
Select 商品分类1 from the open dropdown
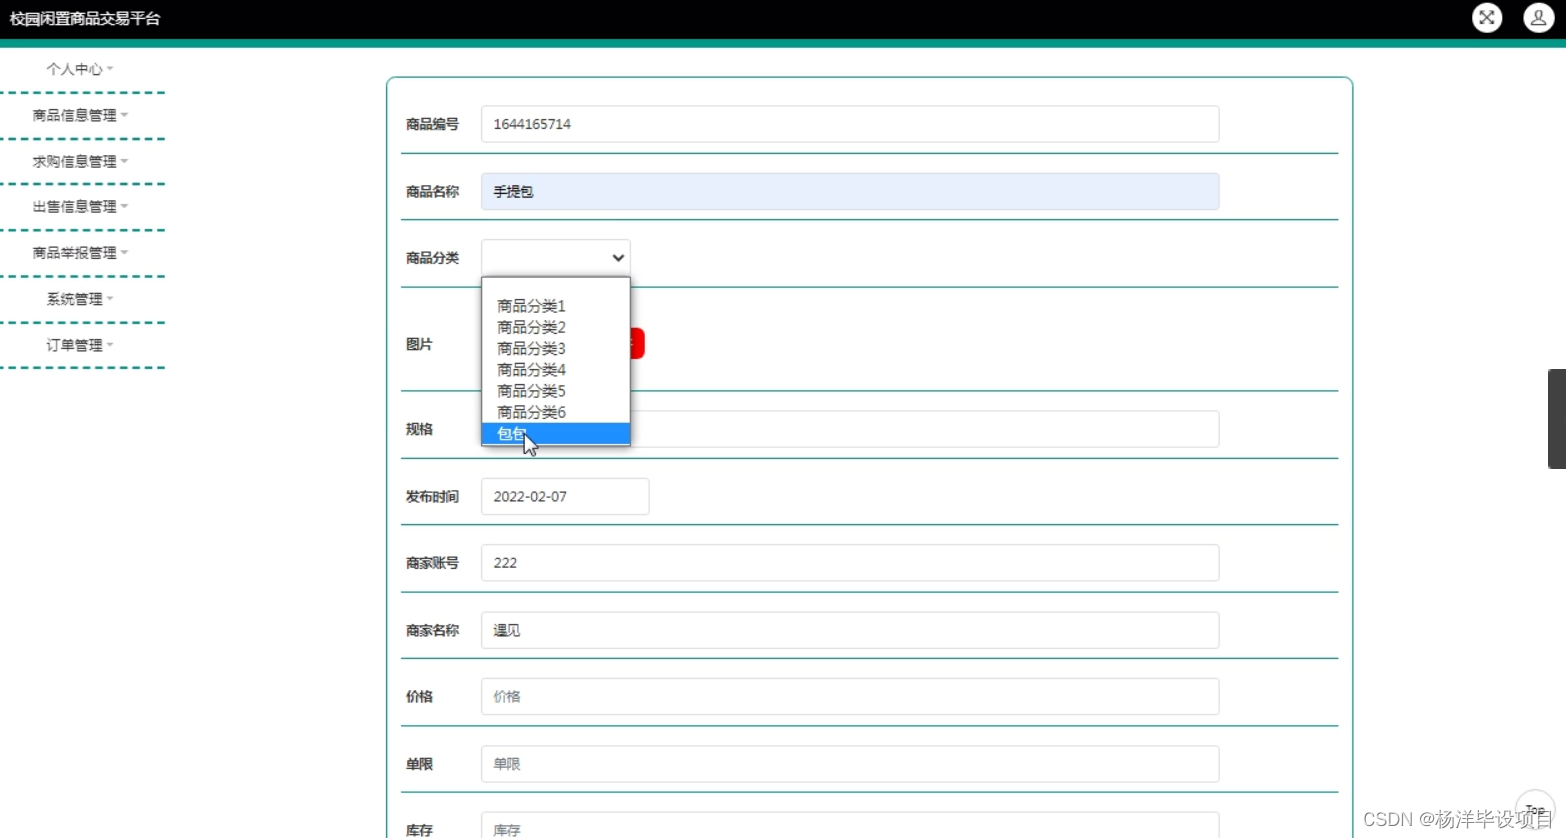point(530,305)
